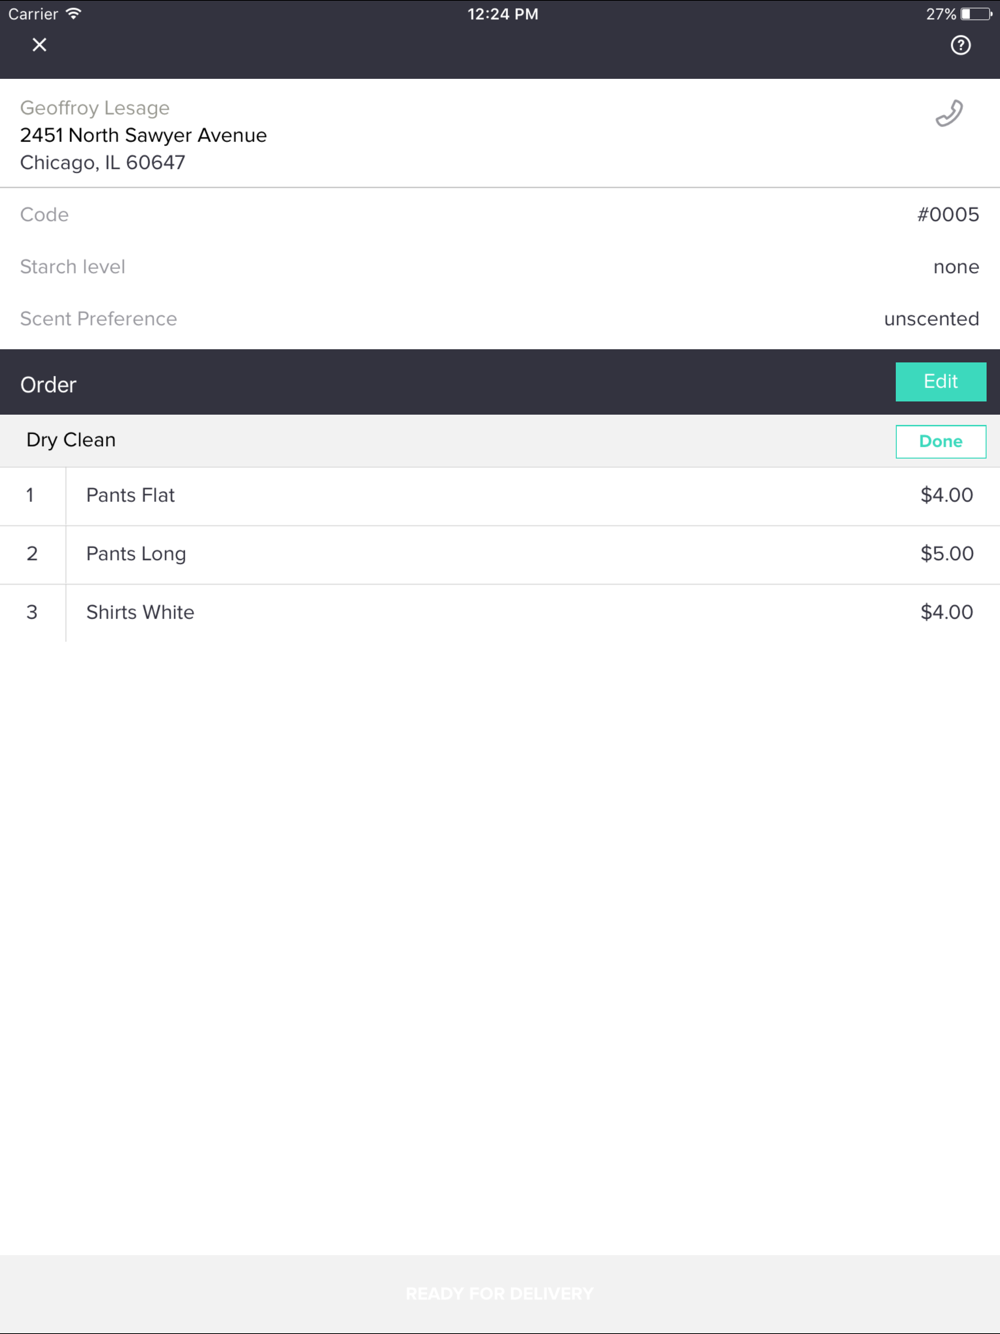Tap the Wi-Fi status icon
The image size is (1000, 1334).
pyautogui.click(x=73, y=14)
